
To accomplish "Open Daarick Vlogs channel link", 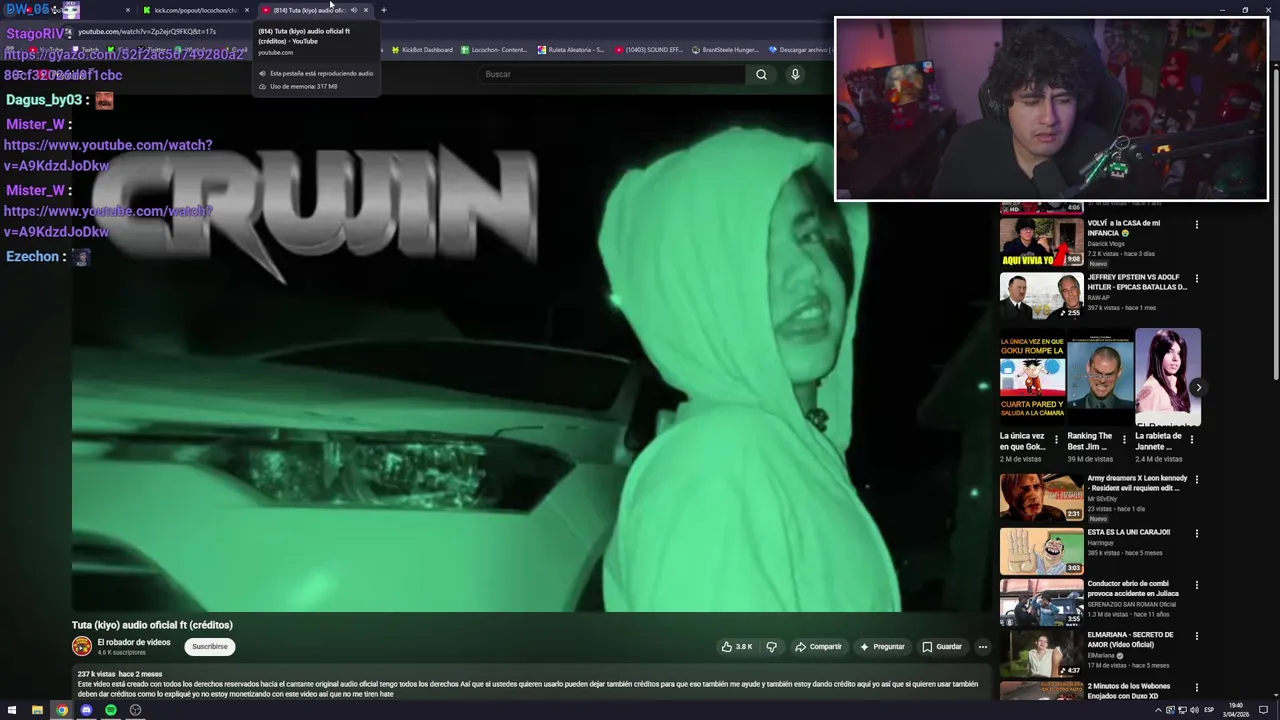I will (1106, 244).
